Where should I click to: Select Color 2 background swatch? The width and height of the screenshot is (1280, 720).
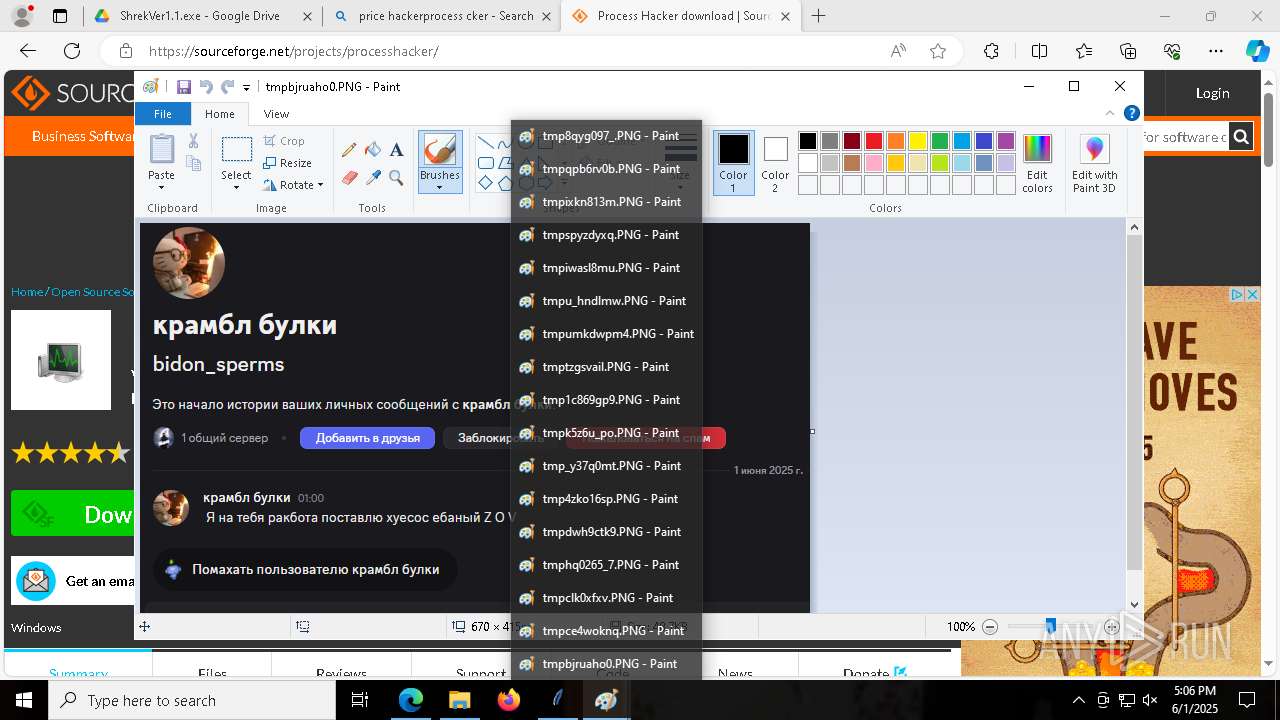pos(775,163)
